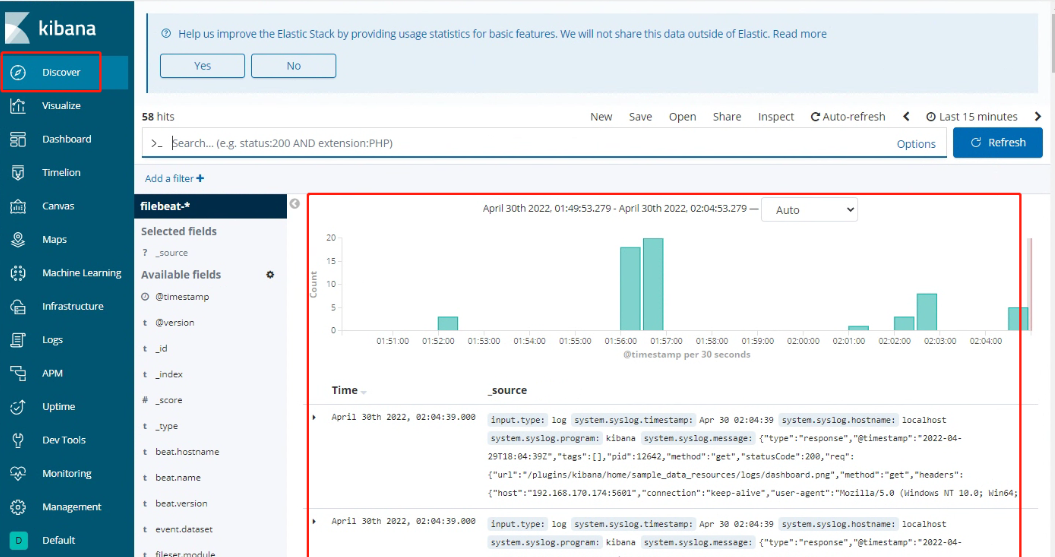
Task: Click Auto-refresh in the top menu
Action: pos(848,116)
